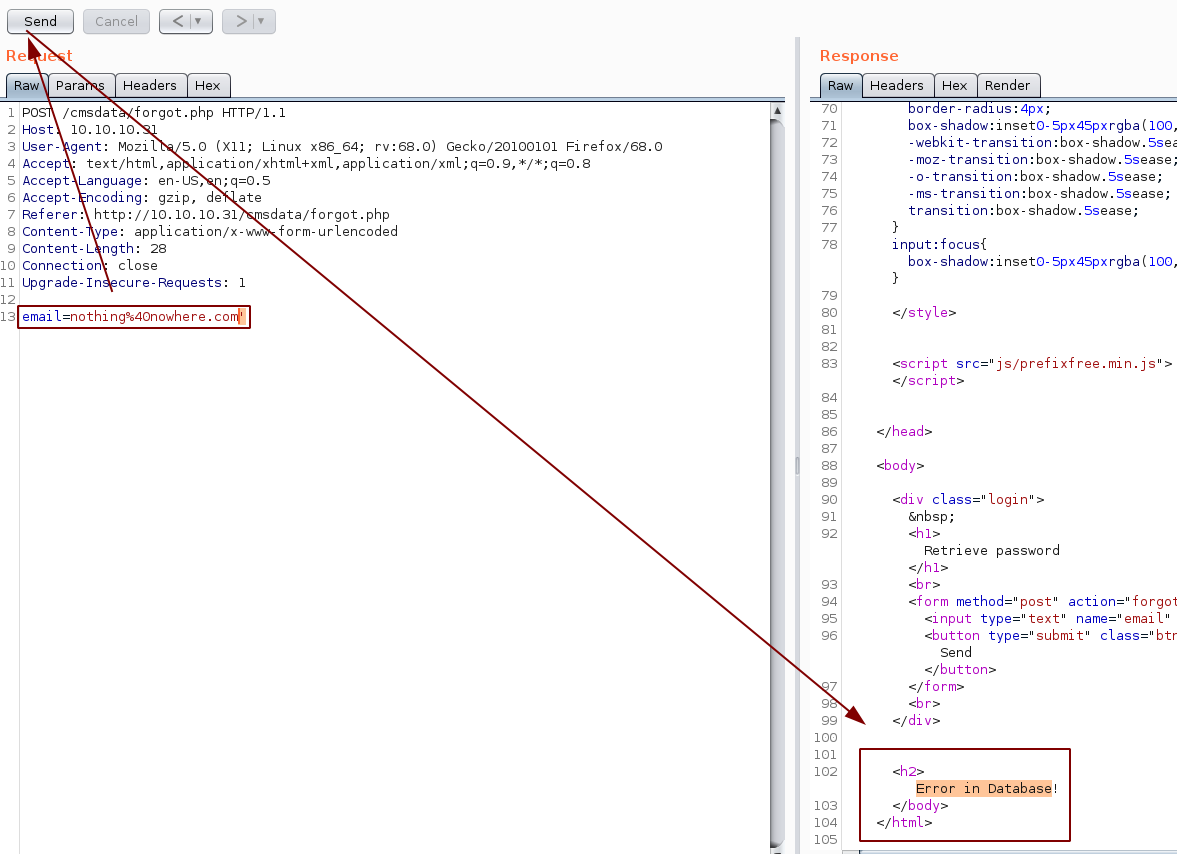Click the 'js/prefixfree.min.js' script line in response

tap(1032, 364)
